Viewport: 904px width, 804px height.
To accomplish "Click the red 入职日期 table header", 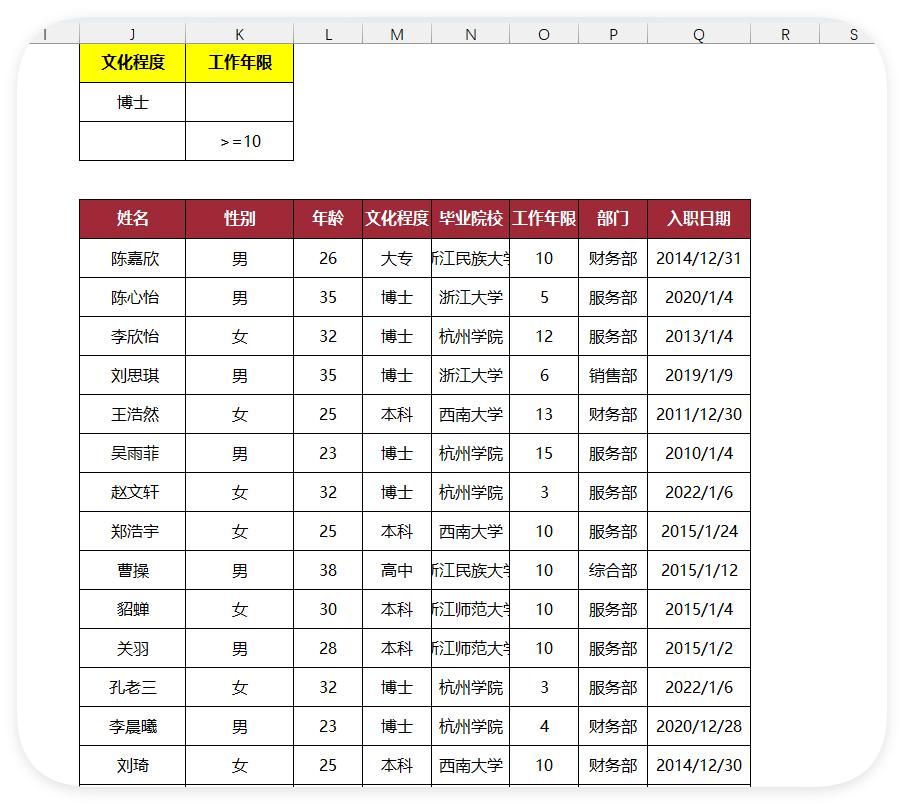I will (699, 218).
